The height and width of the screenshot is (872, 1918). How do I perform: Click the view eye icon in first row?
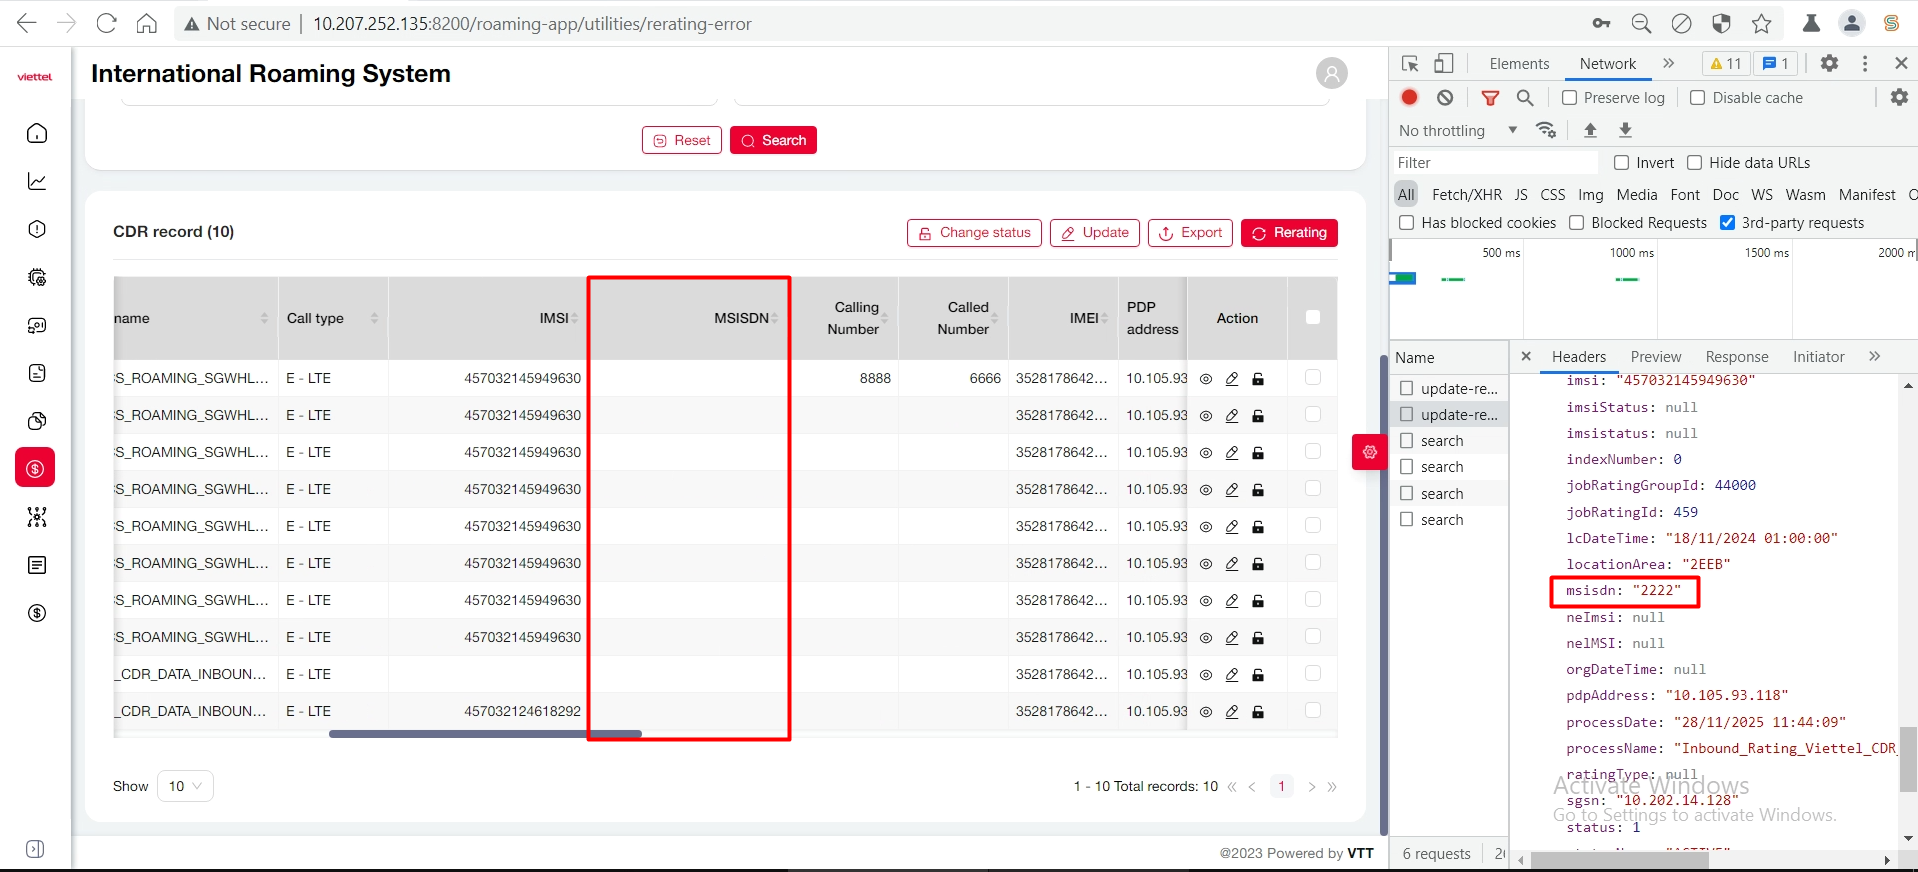pos(1206,379)
